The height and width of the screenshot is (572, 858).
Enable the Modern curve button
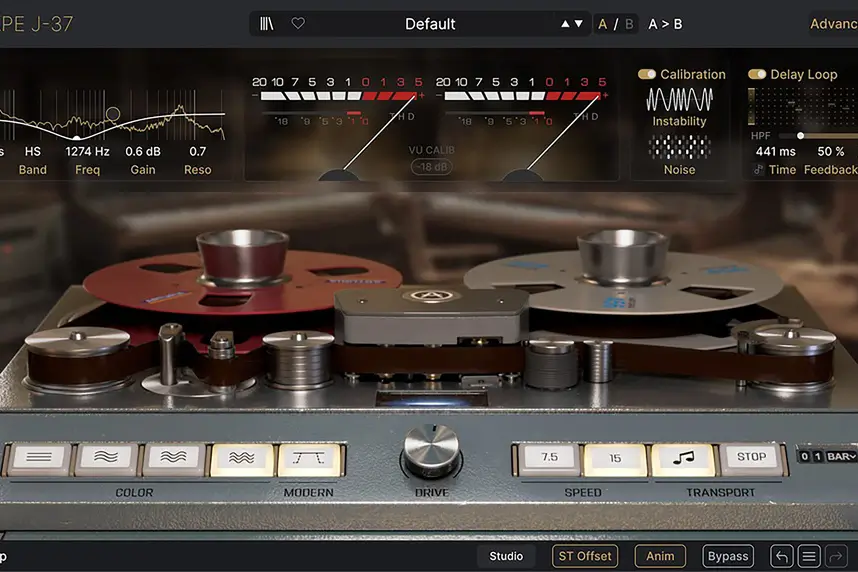click(309, 458)
